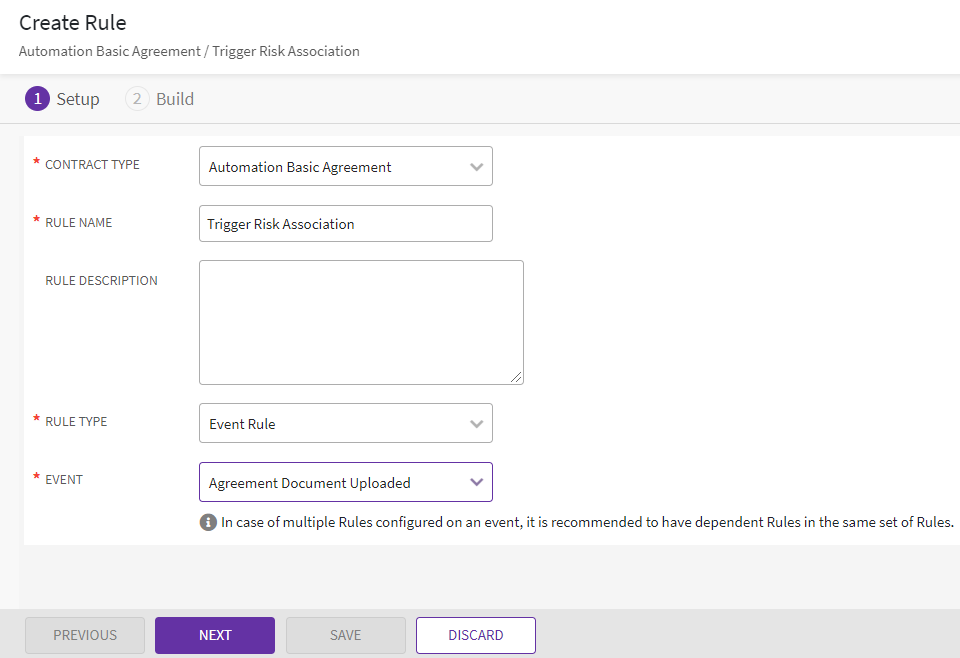The height and width of the screenshot is (658, 960).
Task: Click the Rule Type chevron arrow
Action: coord(477,424)
